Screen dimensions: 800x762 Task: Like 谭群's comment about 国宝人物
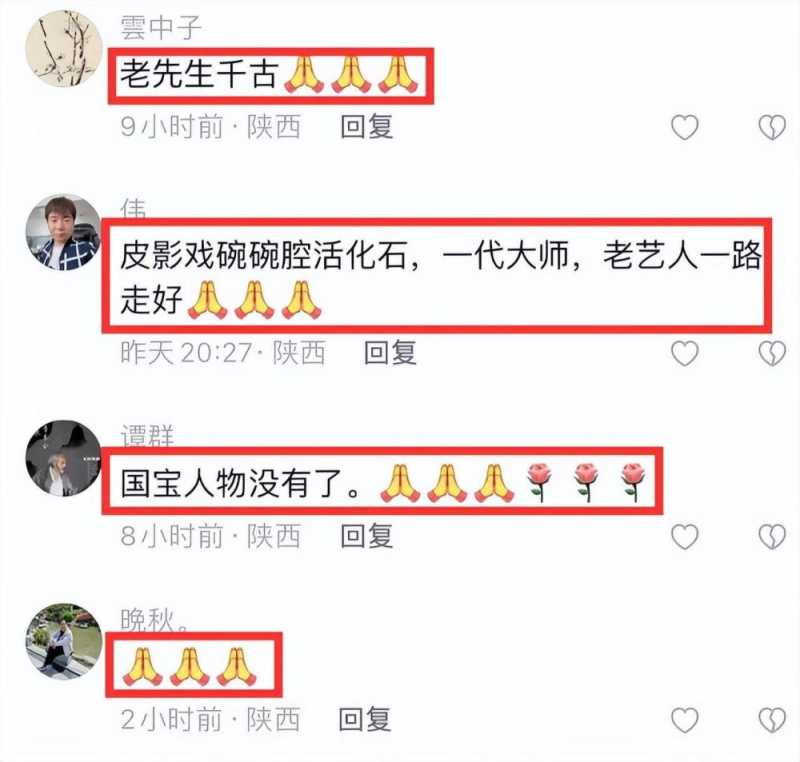click(684, 537)
